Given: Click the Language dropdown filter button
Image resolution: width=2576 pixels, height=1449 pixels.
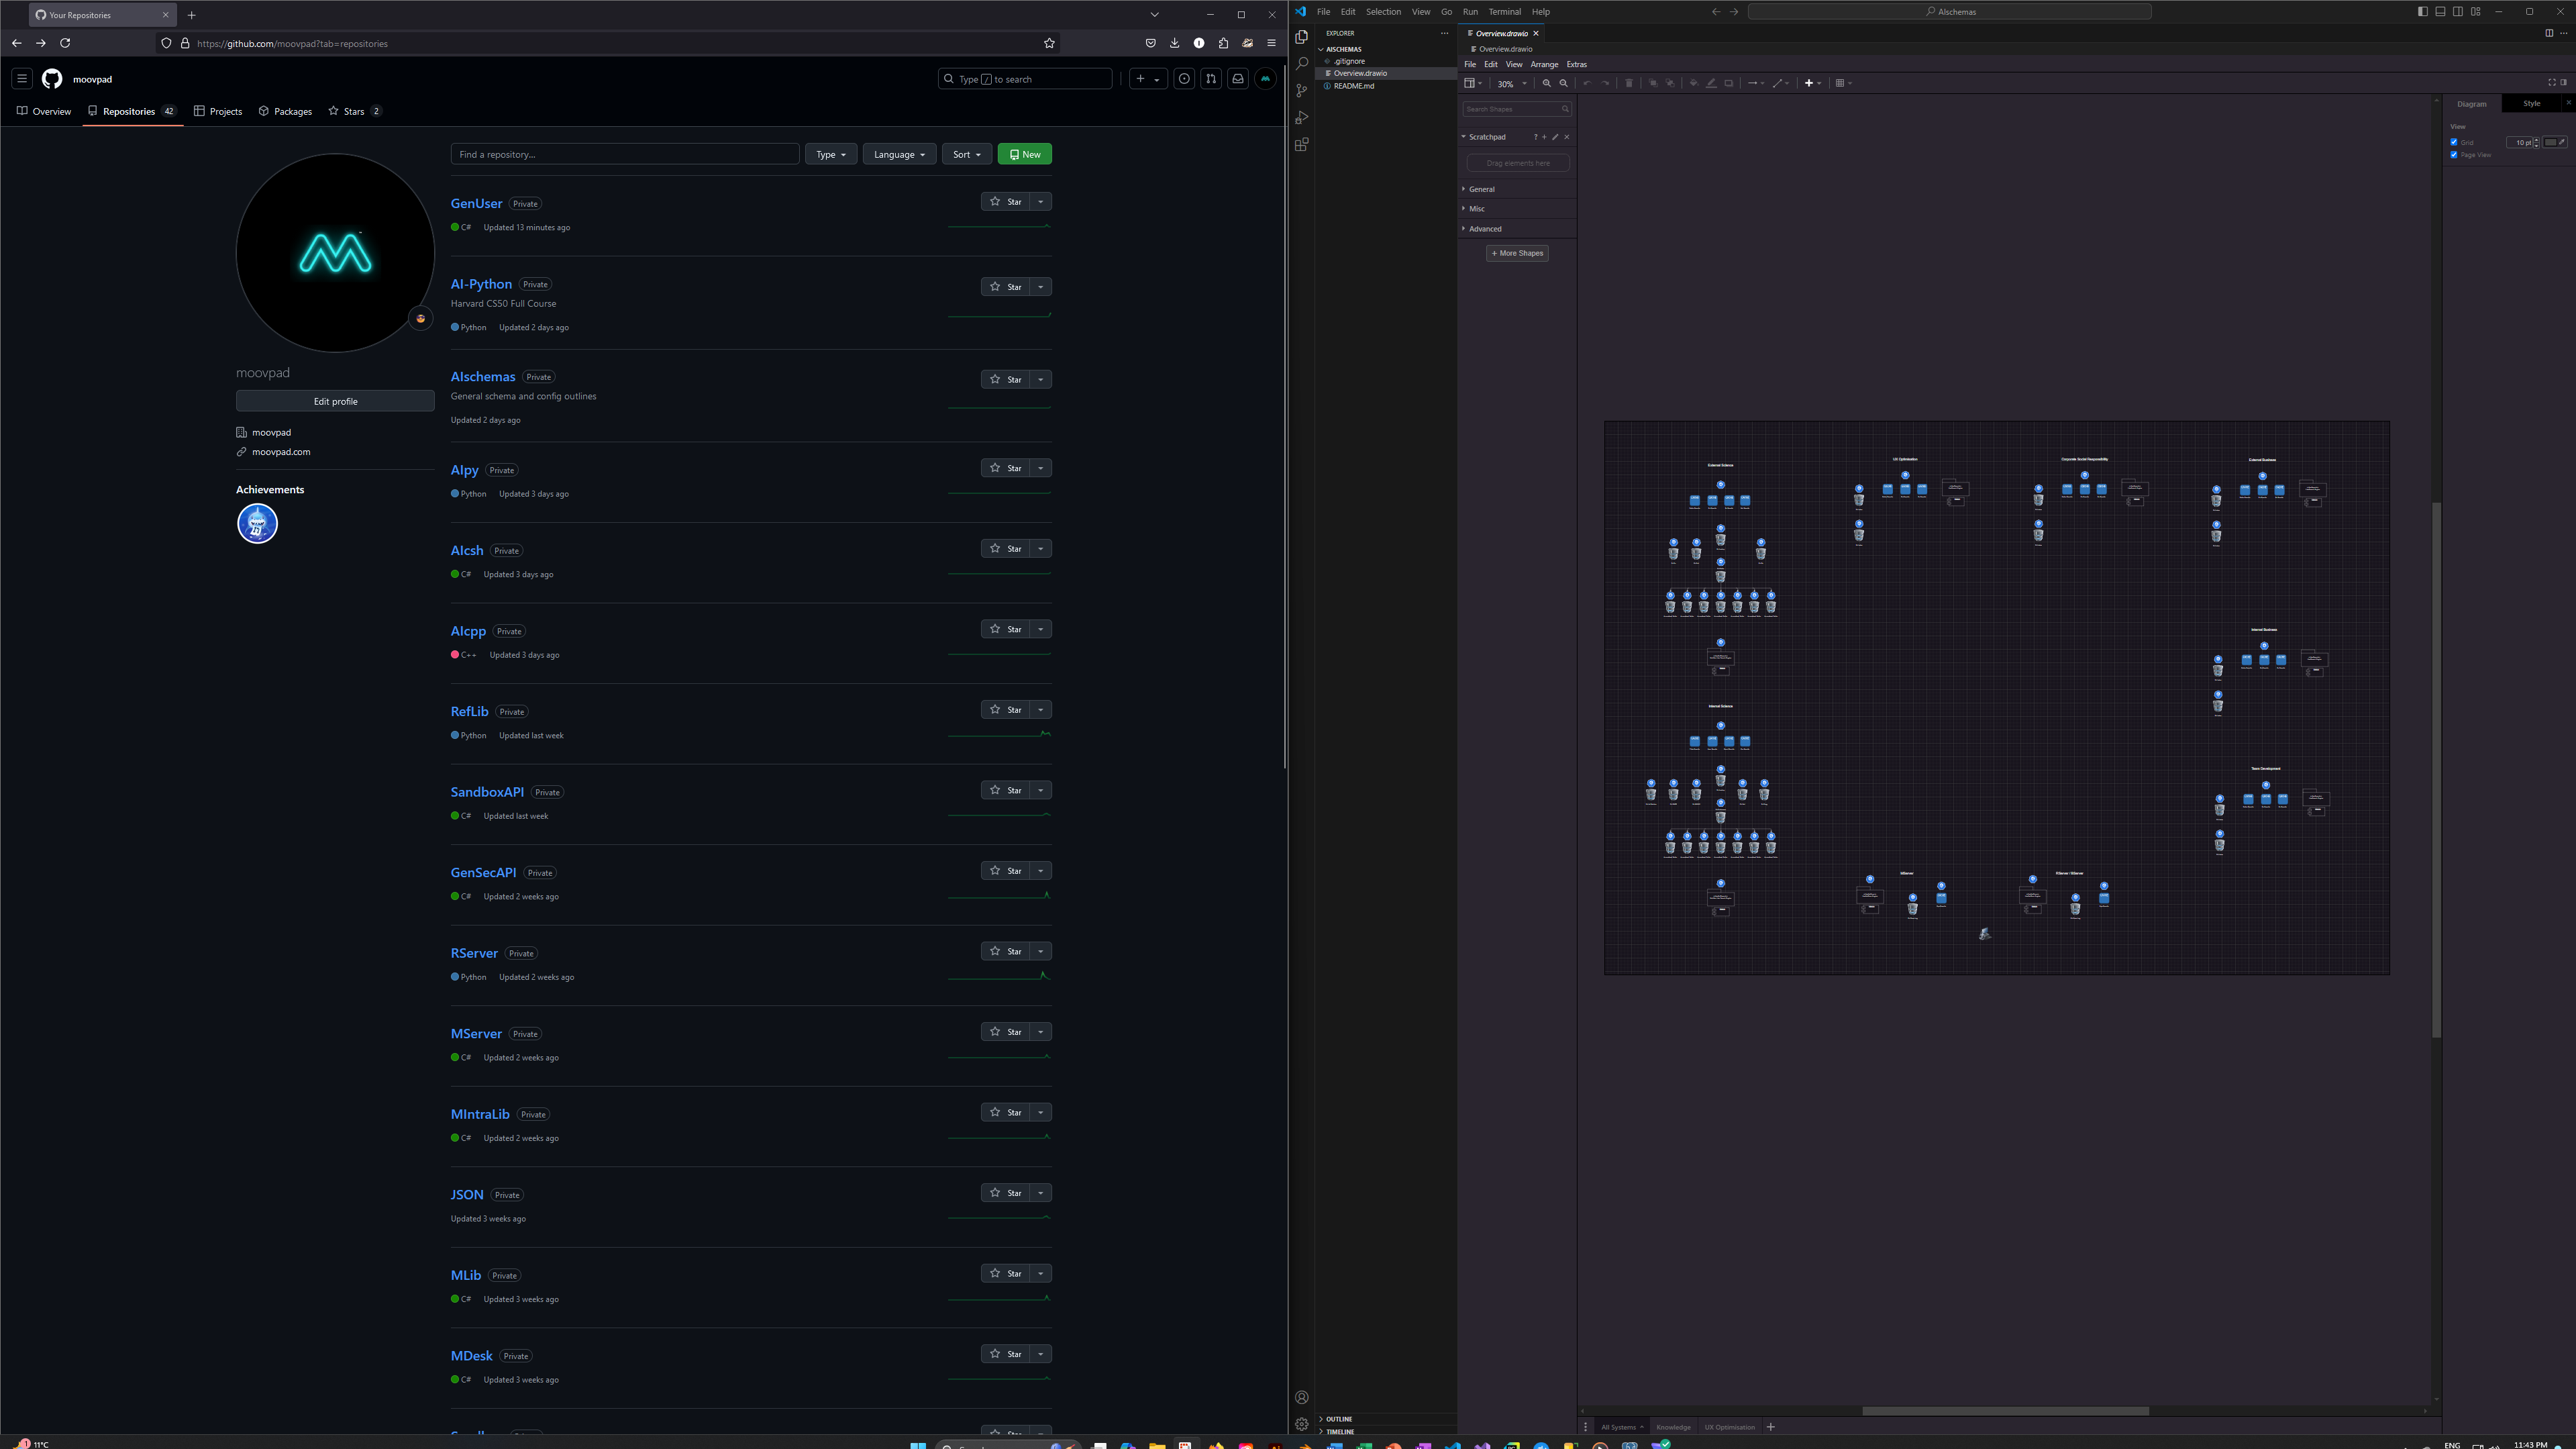Looking at the screenshot, I should tap(897, 154).
